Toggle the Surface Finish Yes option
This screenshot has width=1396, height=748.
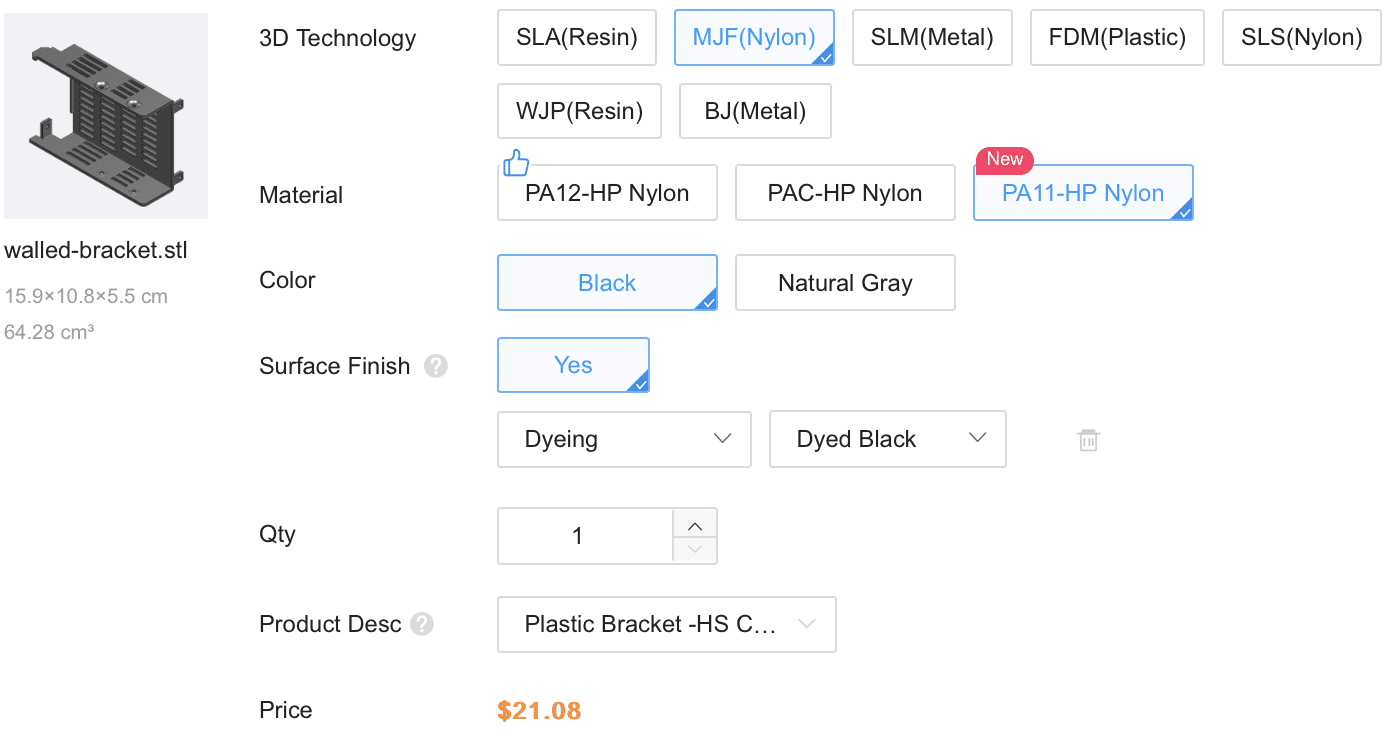pyautogui.click(x=573, y=365)
